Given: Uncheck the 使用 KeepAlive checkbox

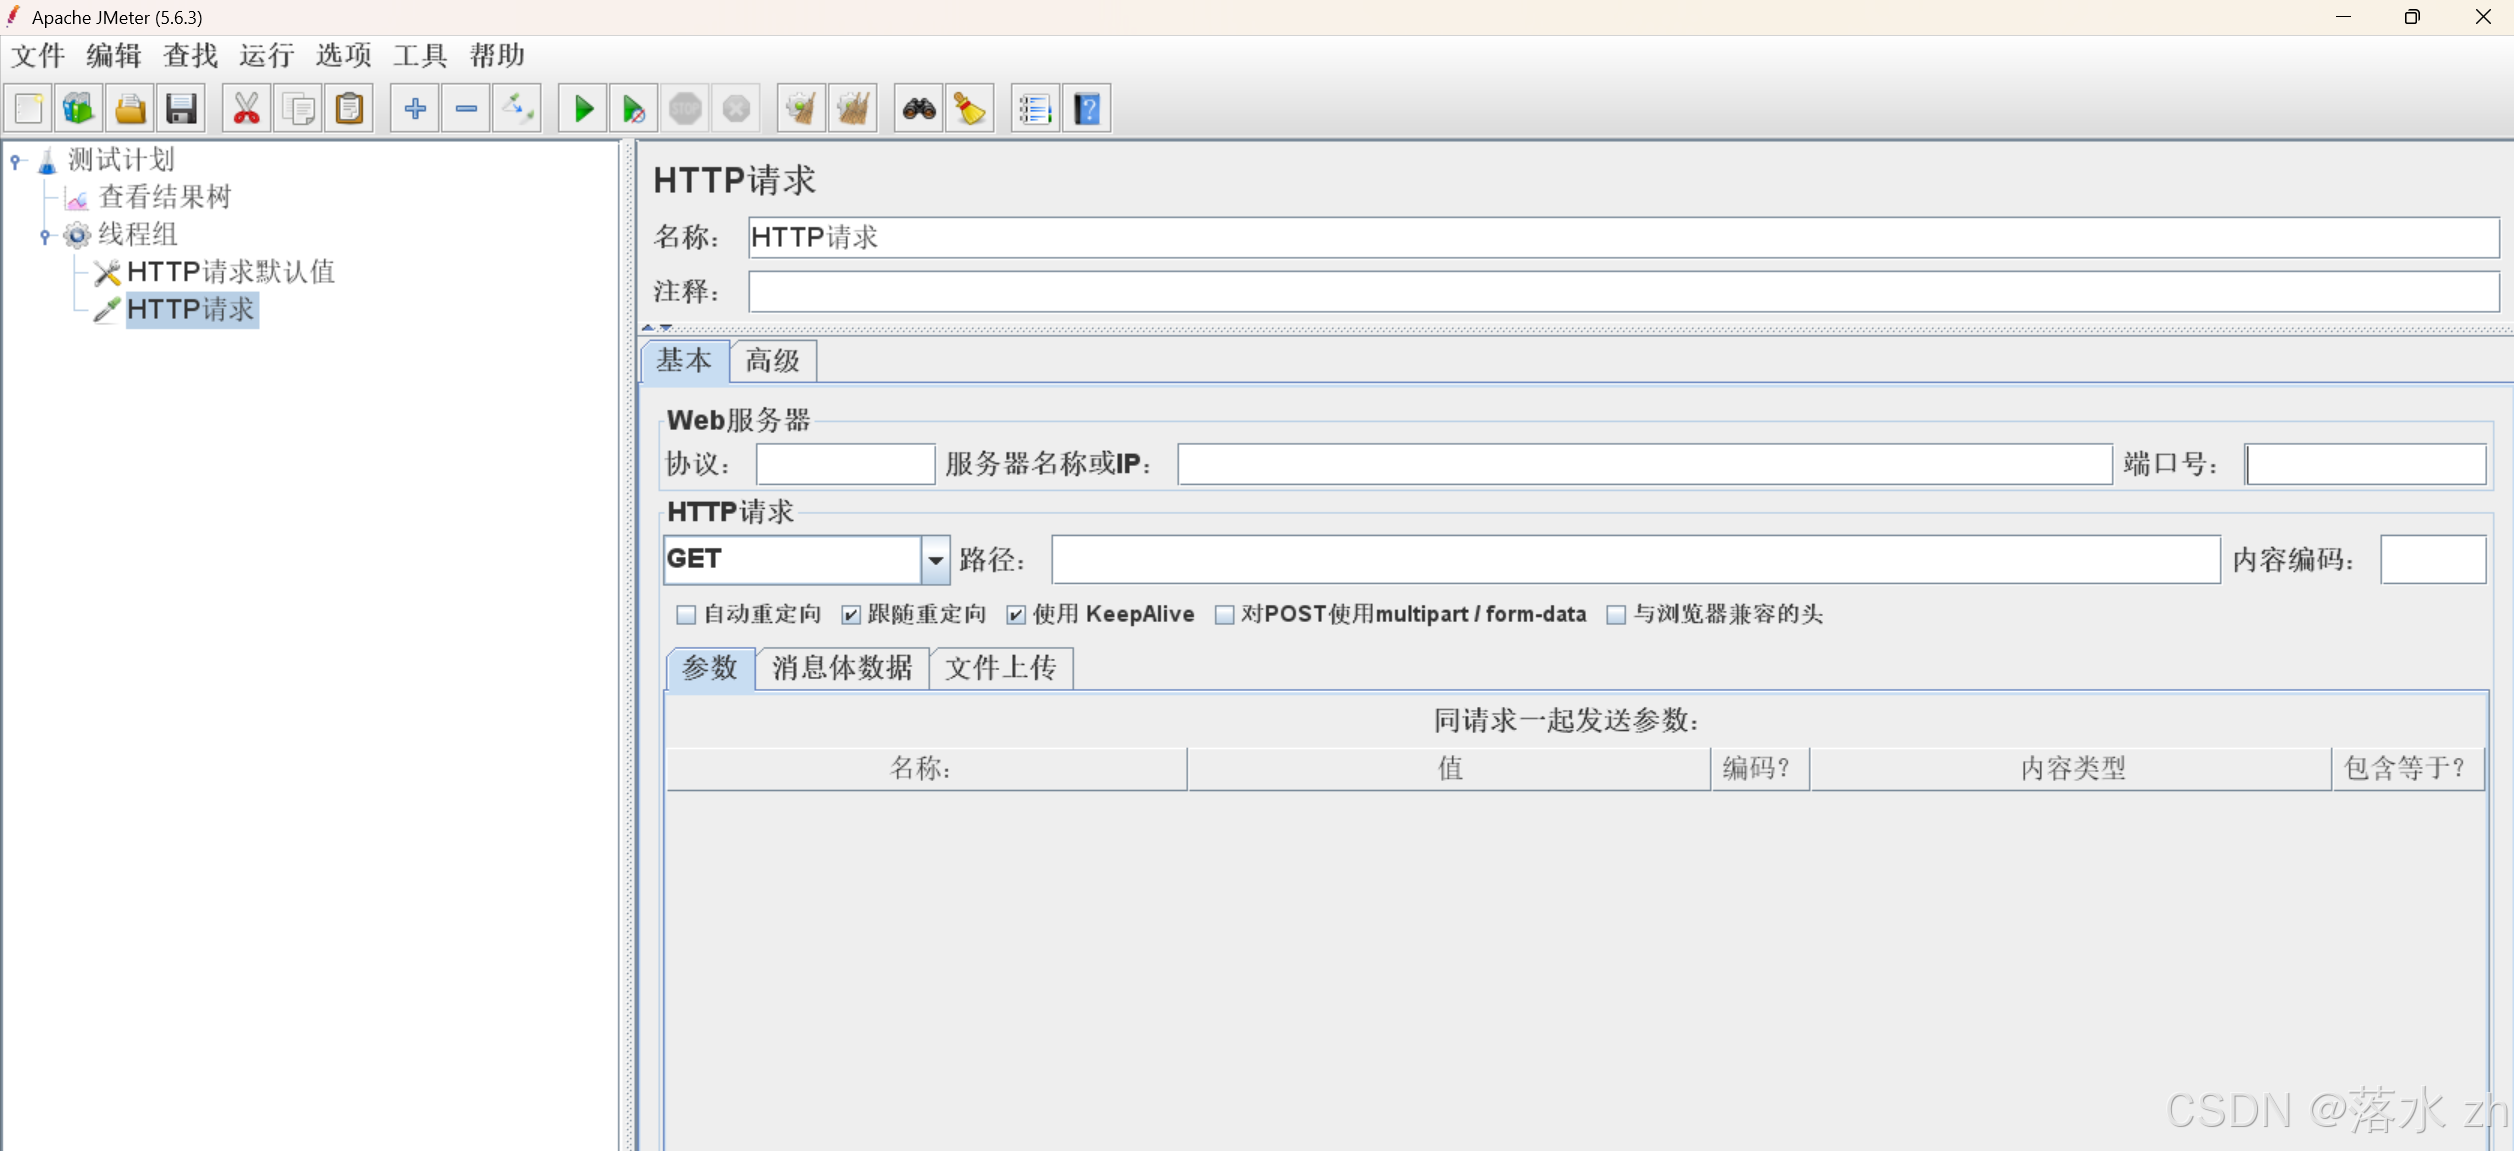Looking at the screenshot, I should pyautogui.click(x=1016, y=615).
